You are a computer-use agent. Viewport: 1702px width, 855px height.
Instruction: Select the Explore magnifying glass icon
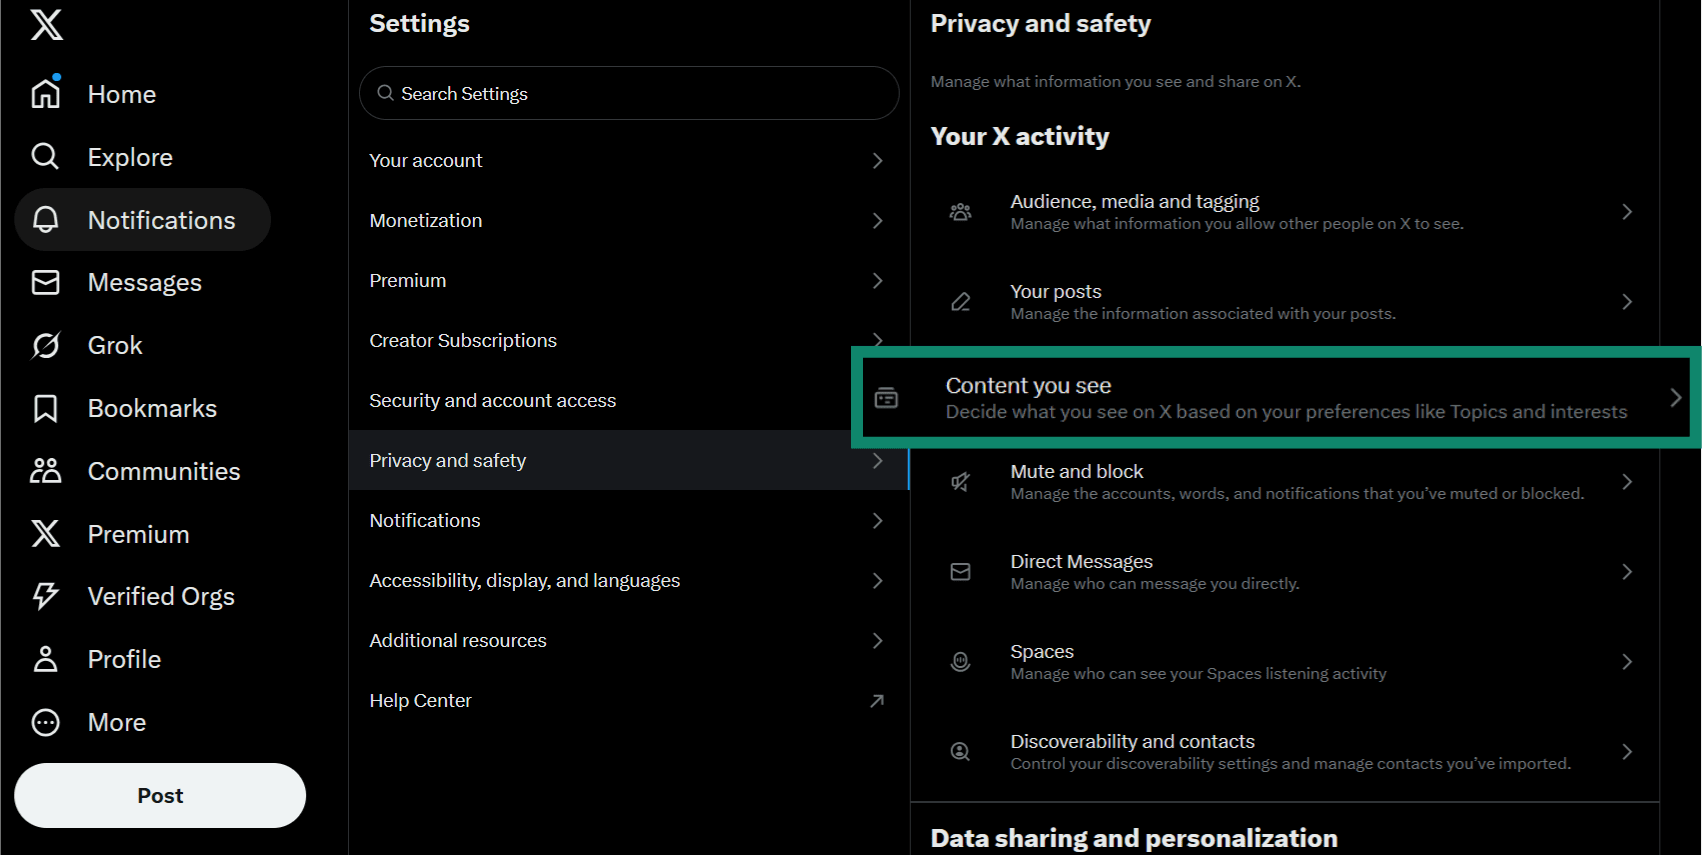(45, 156)
